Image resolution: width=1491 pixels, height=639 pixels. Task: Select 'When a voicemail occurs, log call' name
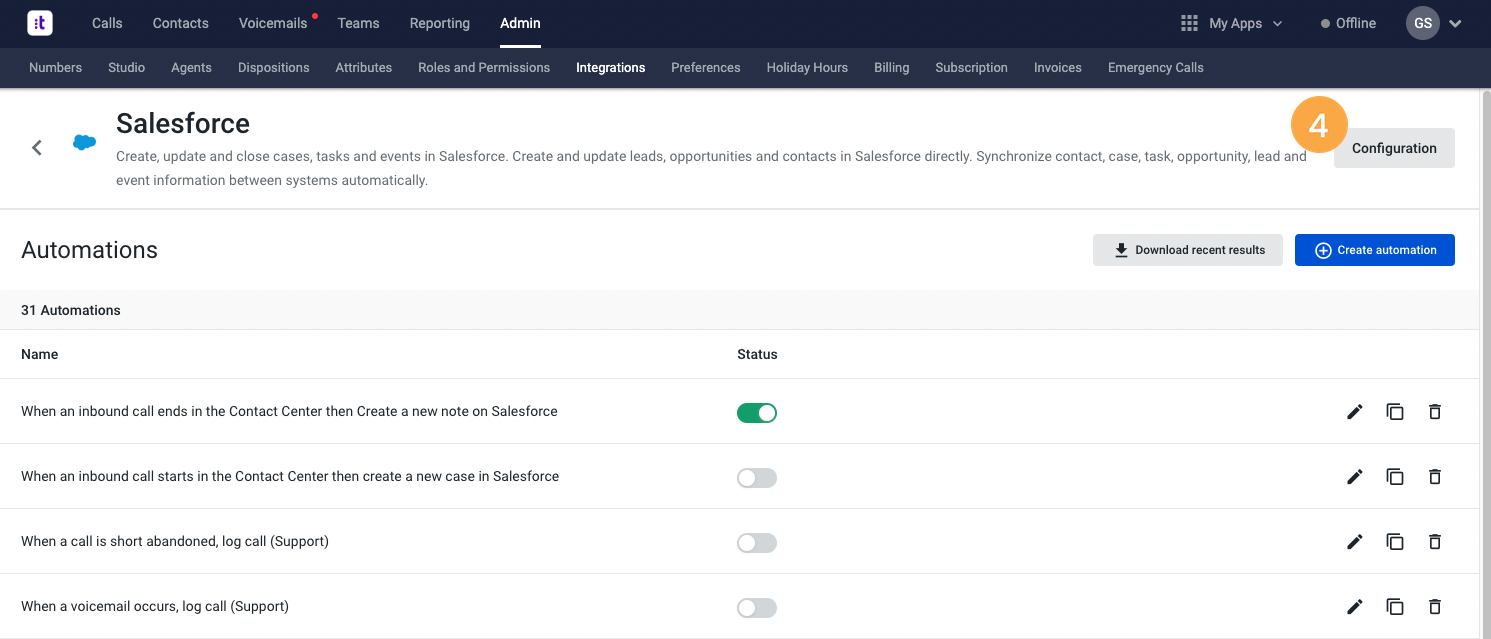(x=155, y=606)
